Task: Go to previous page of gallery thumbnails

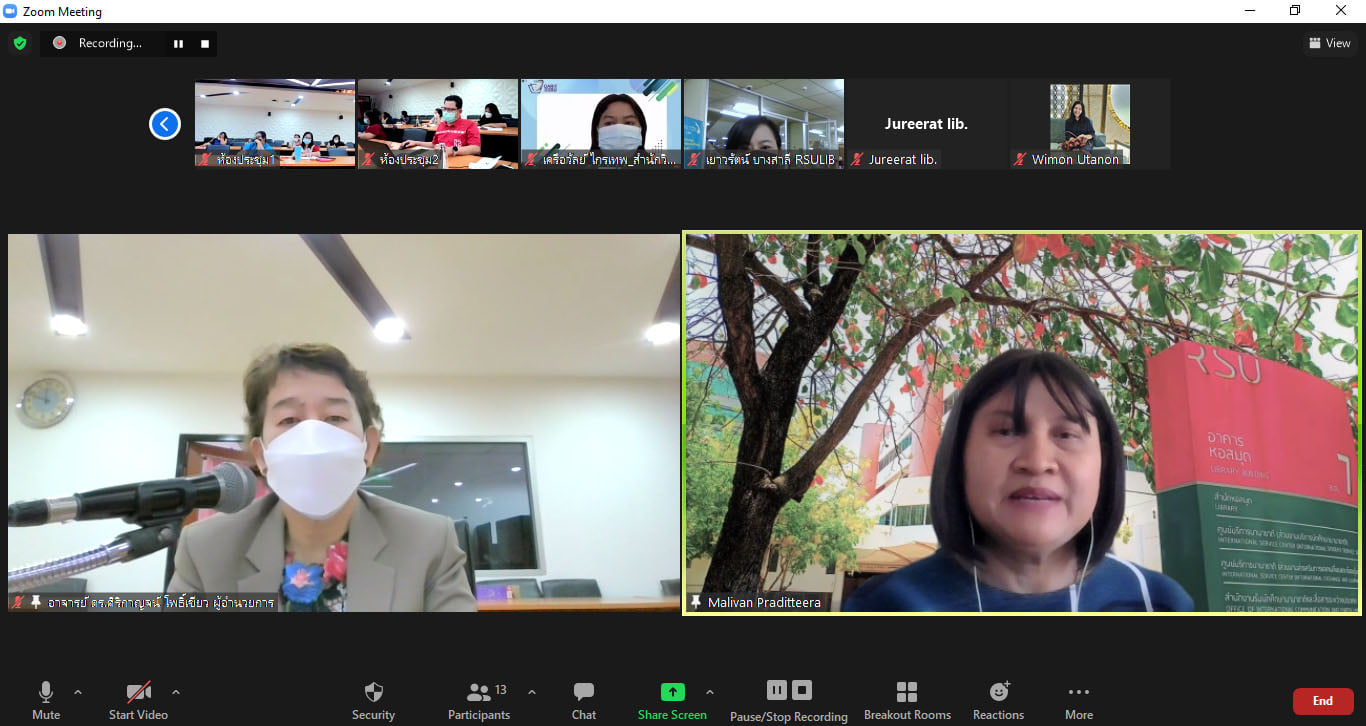Action: pos(165,124)
